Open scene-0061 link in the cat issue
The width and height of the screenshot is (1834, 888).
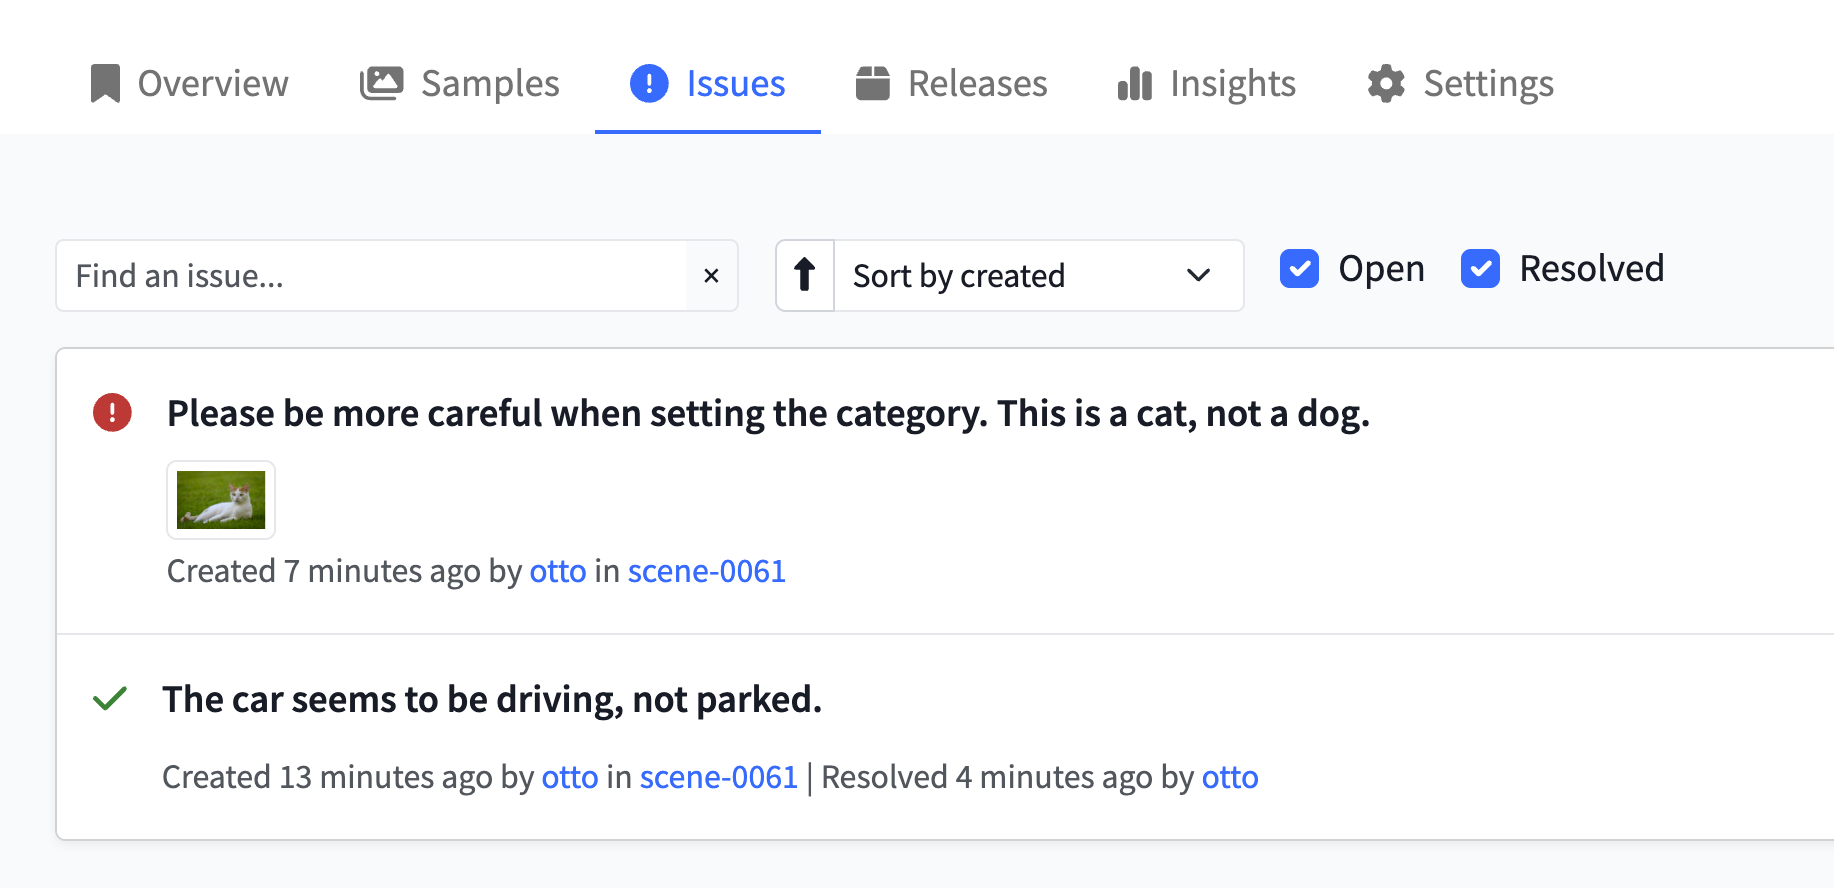[706, 571]
